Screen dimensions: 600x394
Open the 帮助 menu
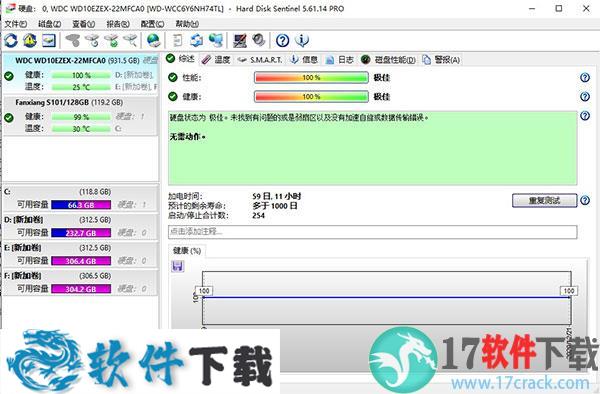click(187, 24)
